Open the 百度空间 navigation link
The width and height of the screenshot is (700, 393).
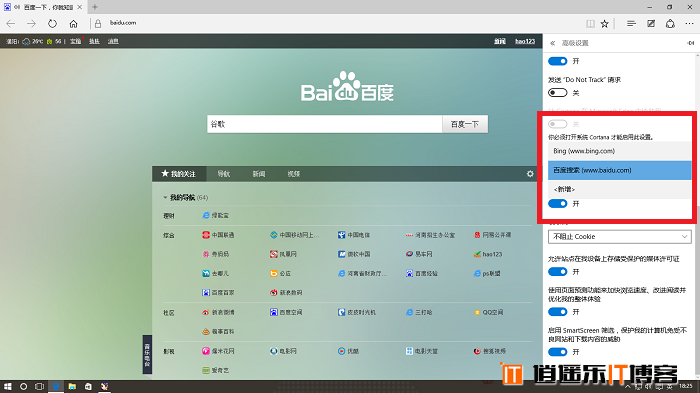(286, 312)
